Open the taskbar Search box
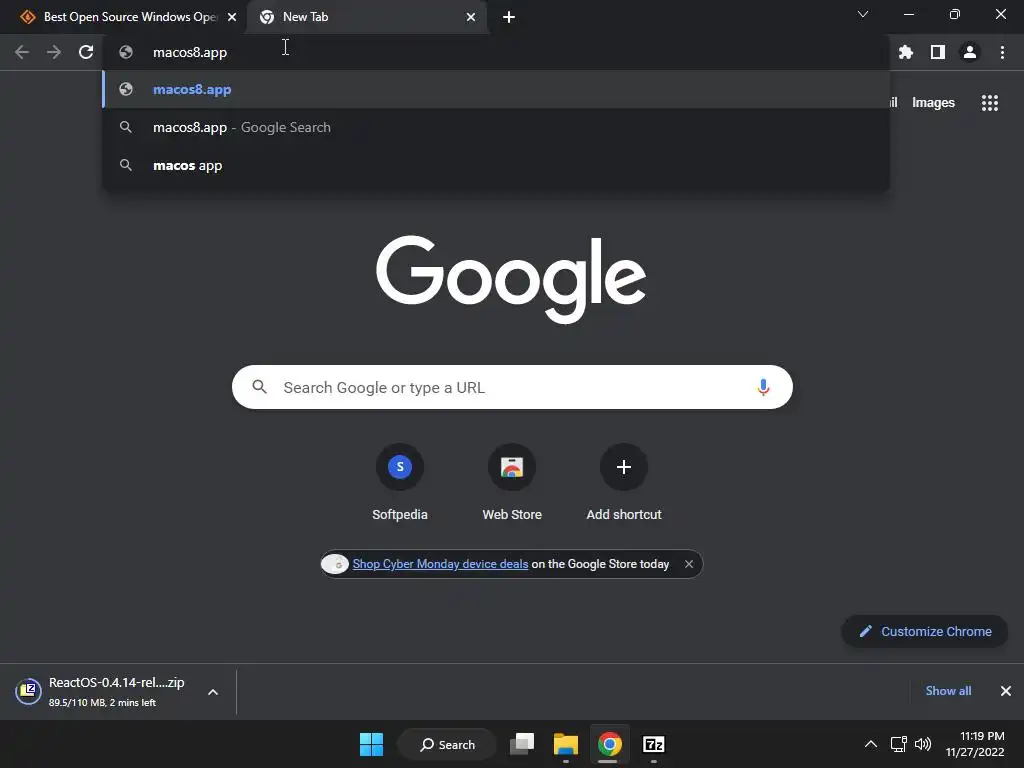This screenshot has width=1024, height=768. pyautogui.click(x=447, y=744)
